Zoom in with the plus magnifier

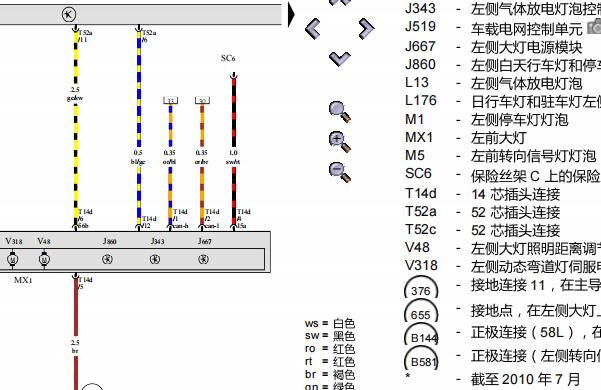pyautogui.click(x=340, y=142)
